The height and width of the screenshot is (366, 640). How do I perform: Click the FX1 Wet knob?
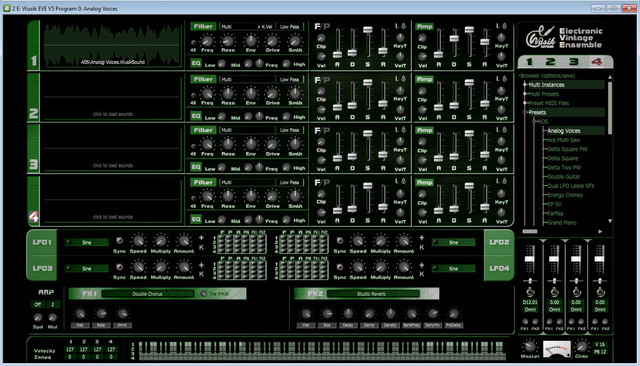(80, 313)
